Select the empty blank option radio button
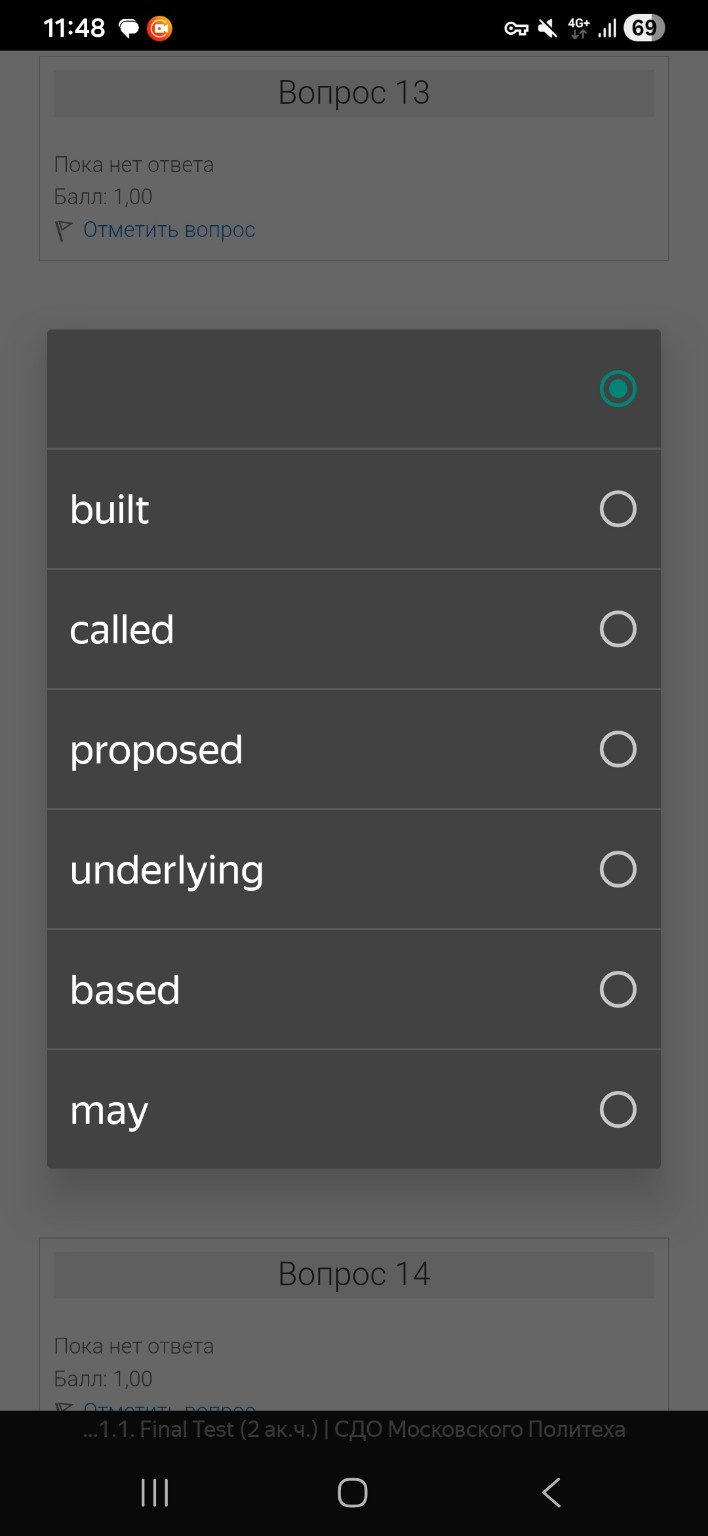Image resolution: width=708 pixels, height=1536 pixels. tap(617, 389)
